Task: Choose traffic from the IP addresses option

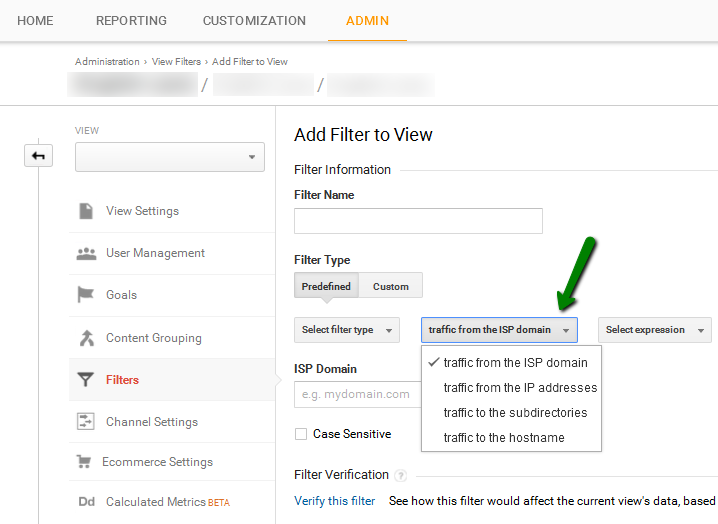Action: (511, 388)
